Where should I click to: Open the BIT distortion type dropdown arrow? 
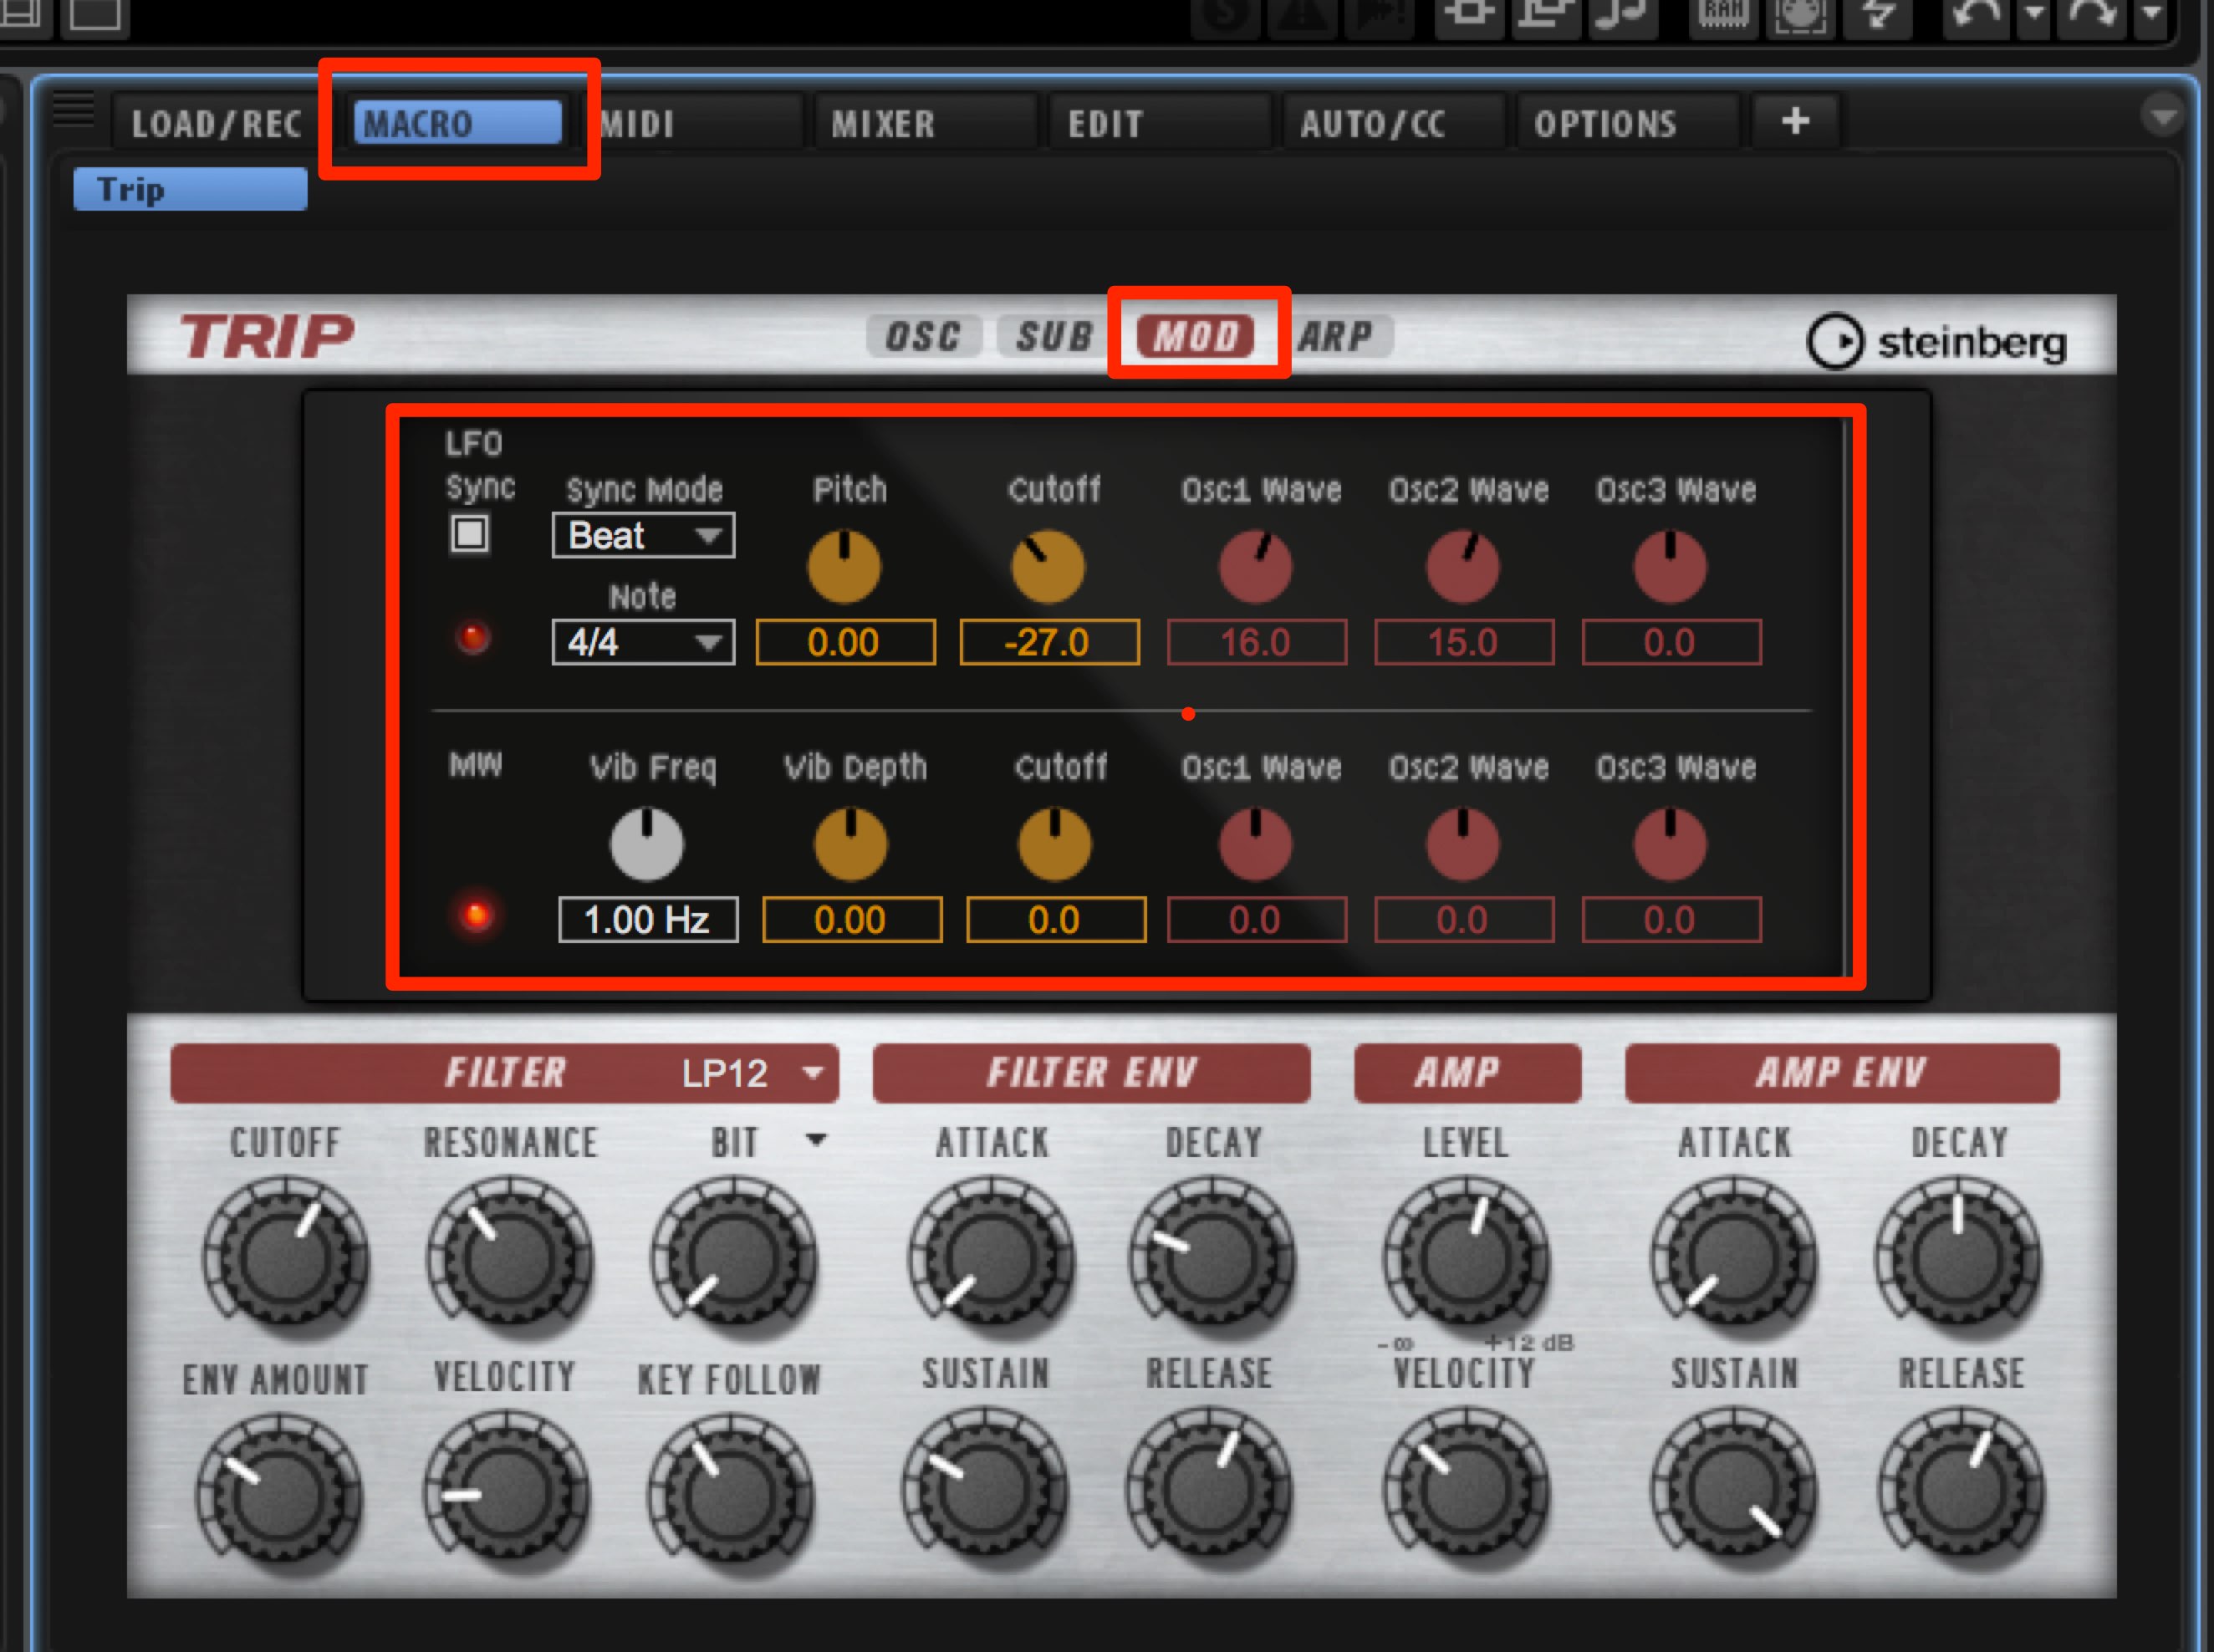(x=816, y=1140)
